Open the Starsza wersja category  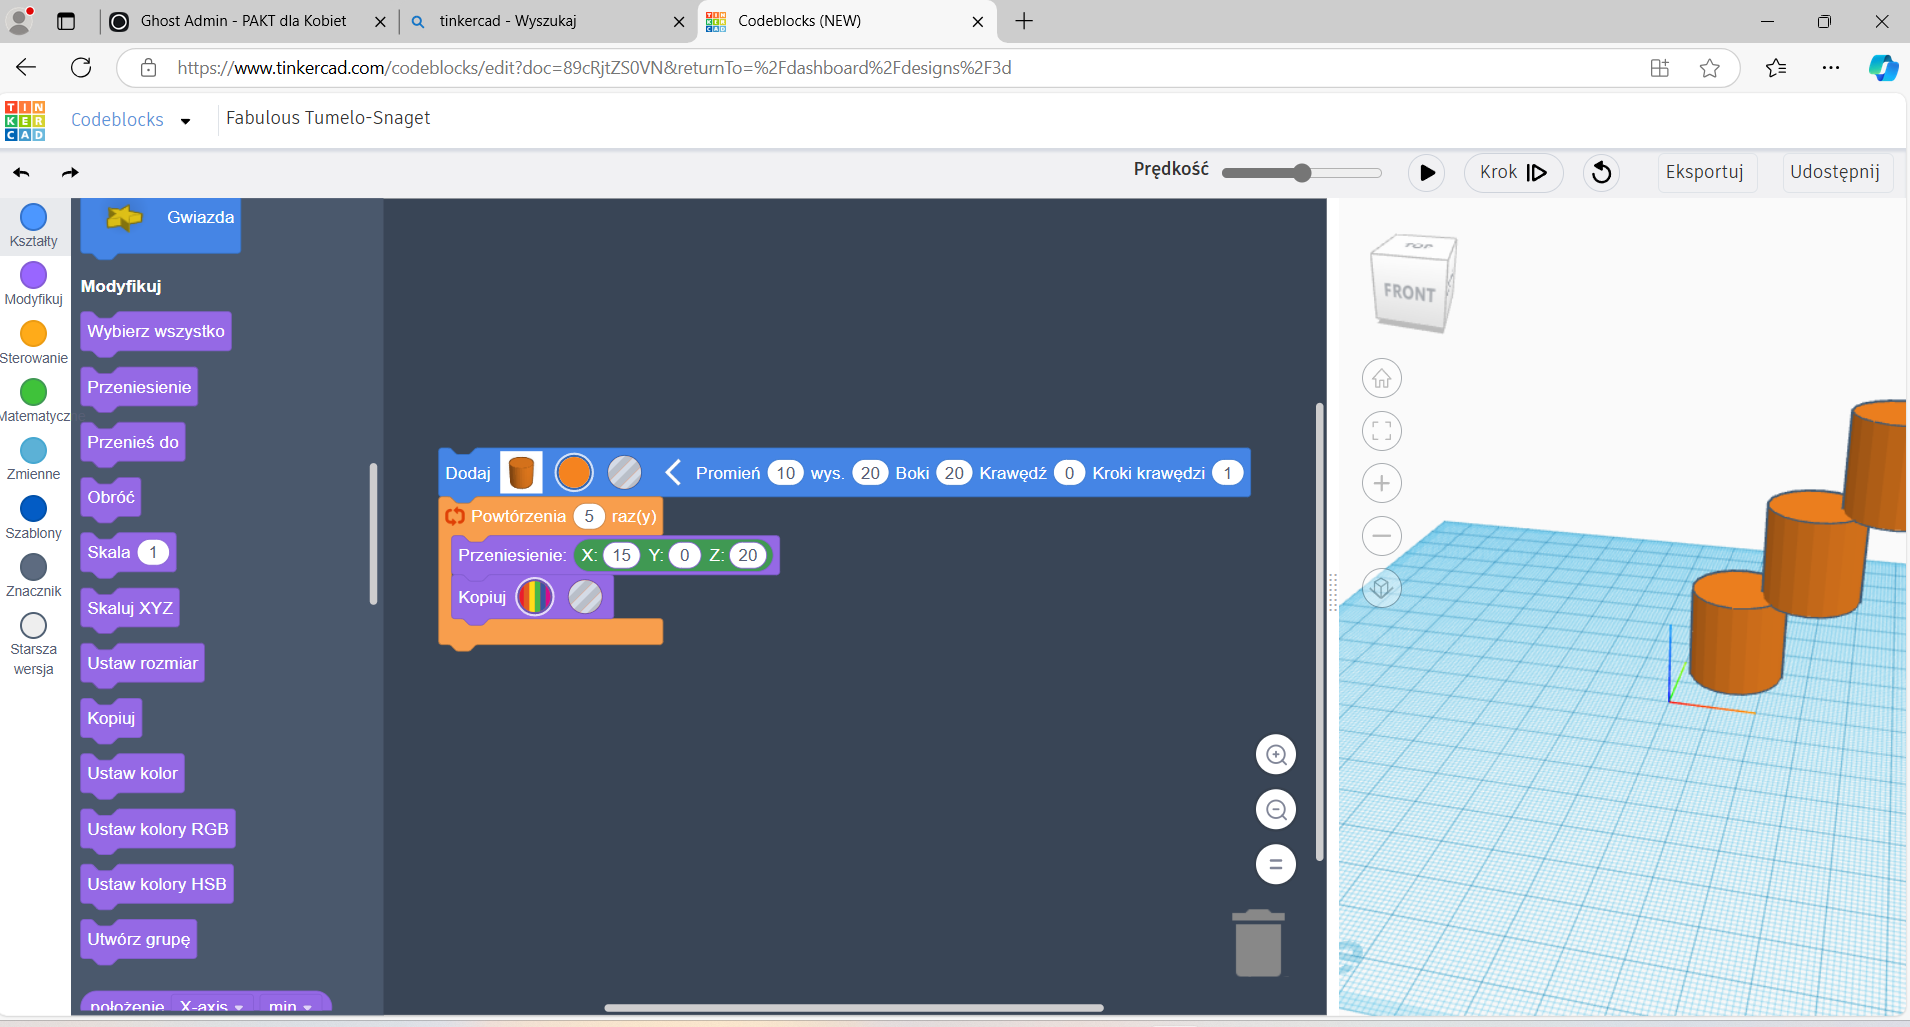(x=34, y=644)
